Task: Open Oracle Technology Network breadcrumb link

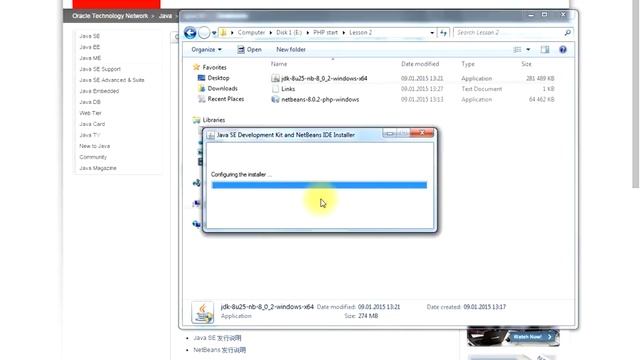Action: 110,16
